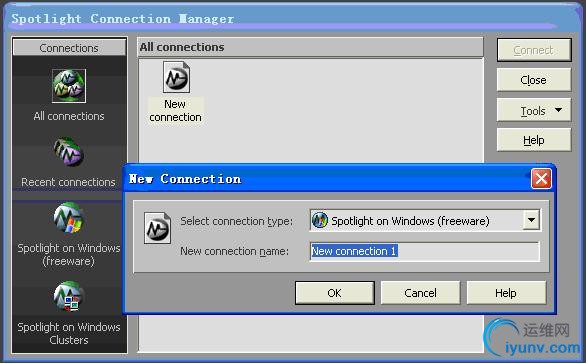Click the All connections sidebar label

69,116
